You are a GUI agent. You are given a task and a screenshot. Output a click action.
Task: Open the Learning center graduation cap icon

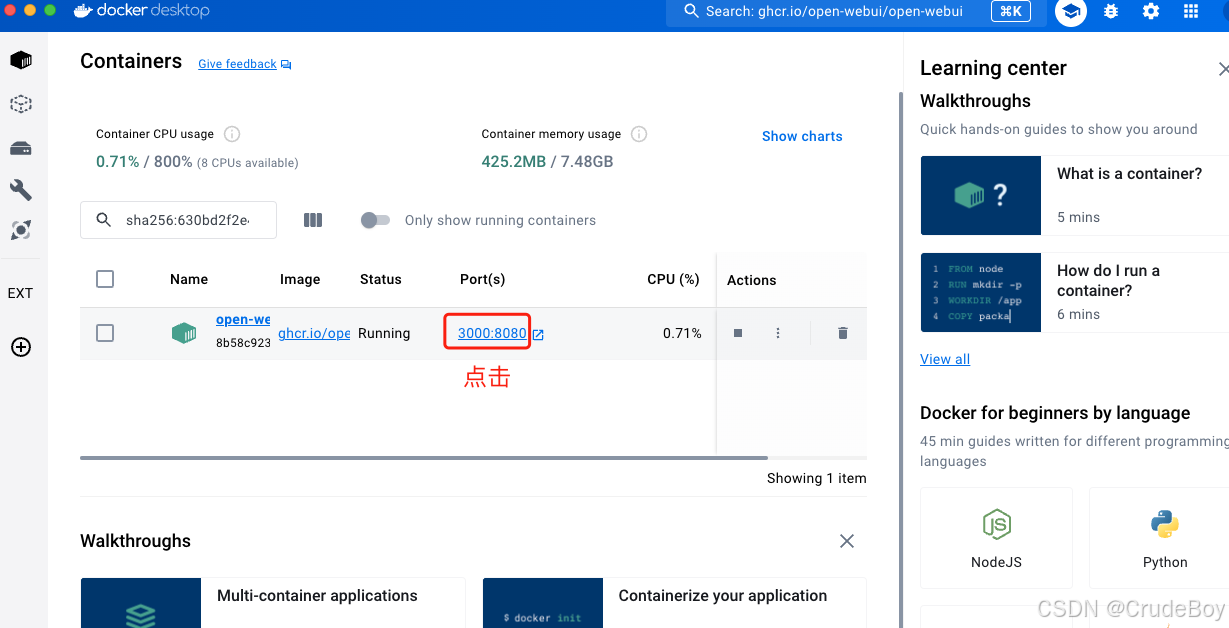(1071, 11)
